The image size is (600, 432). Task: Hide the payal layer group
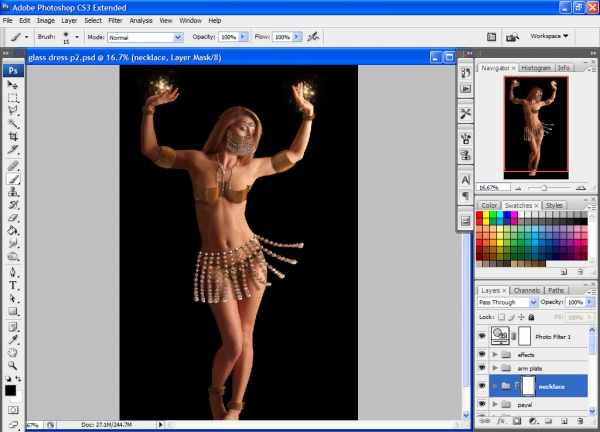point(482,404)
